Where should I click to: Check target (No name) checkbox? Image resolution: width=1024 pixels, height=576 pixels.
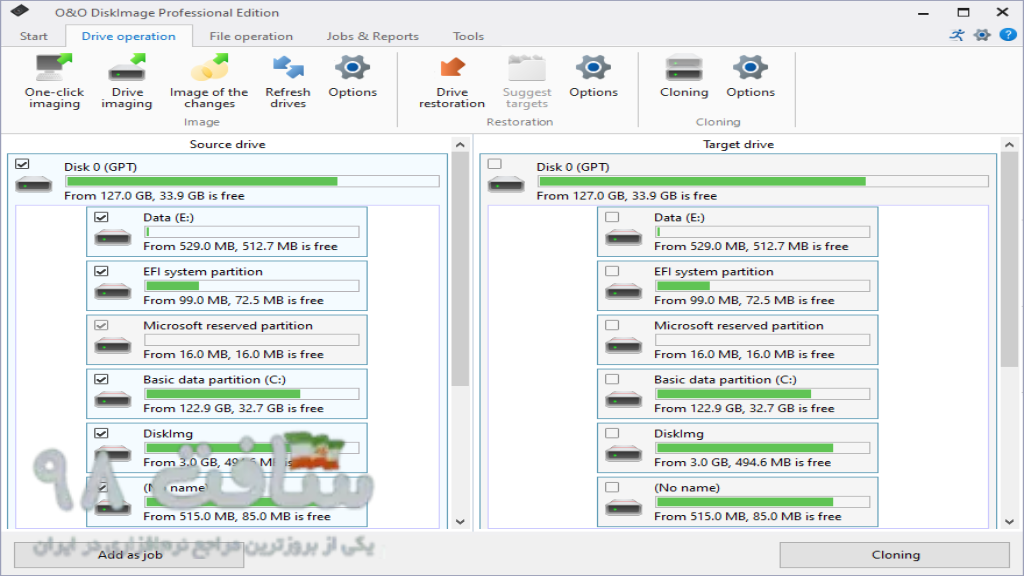pyautogui.click(x=612, y=487)
